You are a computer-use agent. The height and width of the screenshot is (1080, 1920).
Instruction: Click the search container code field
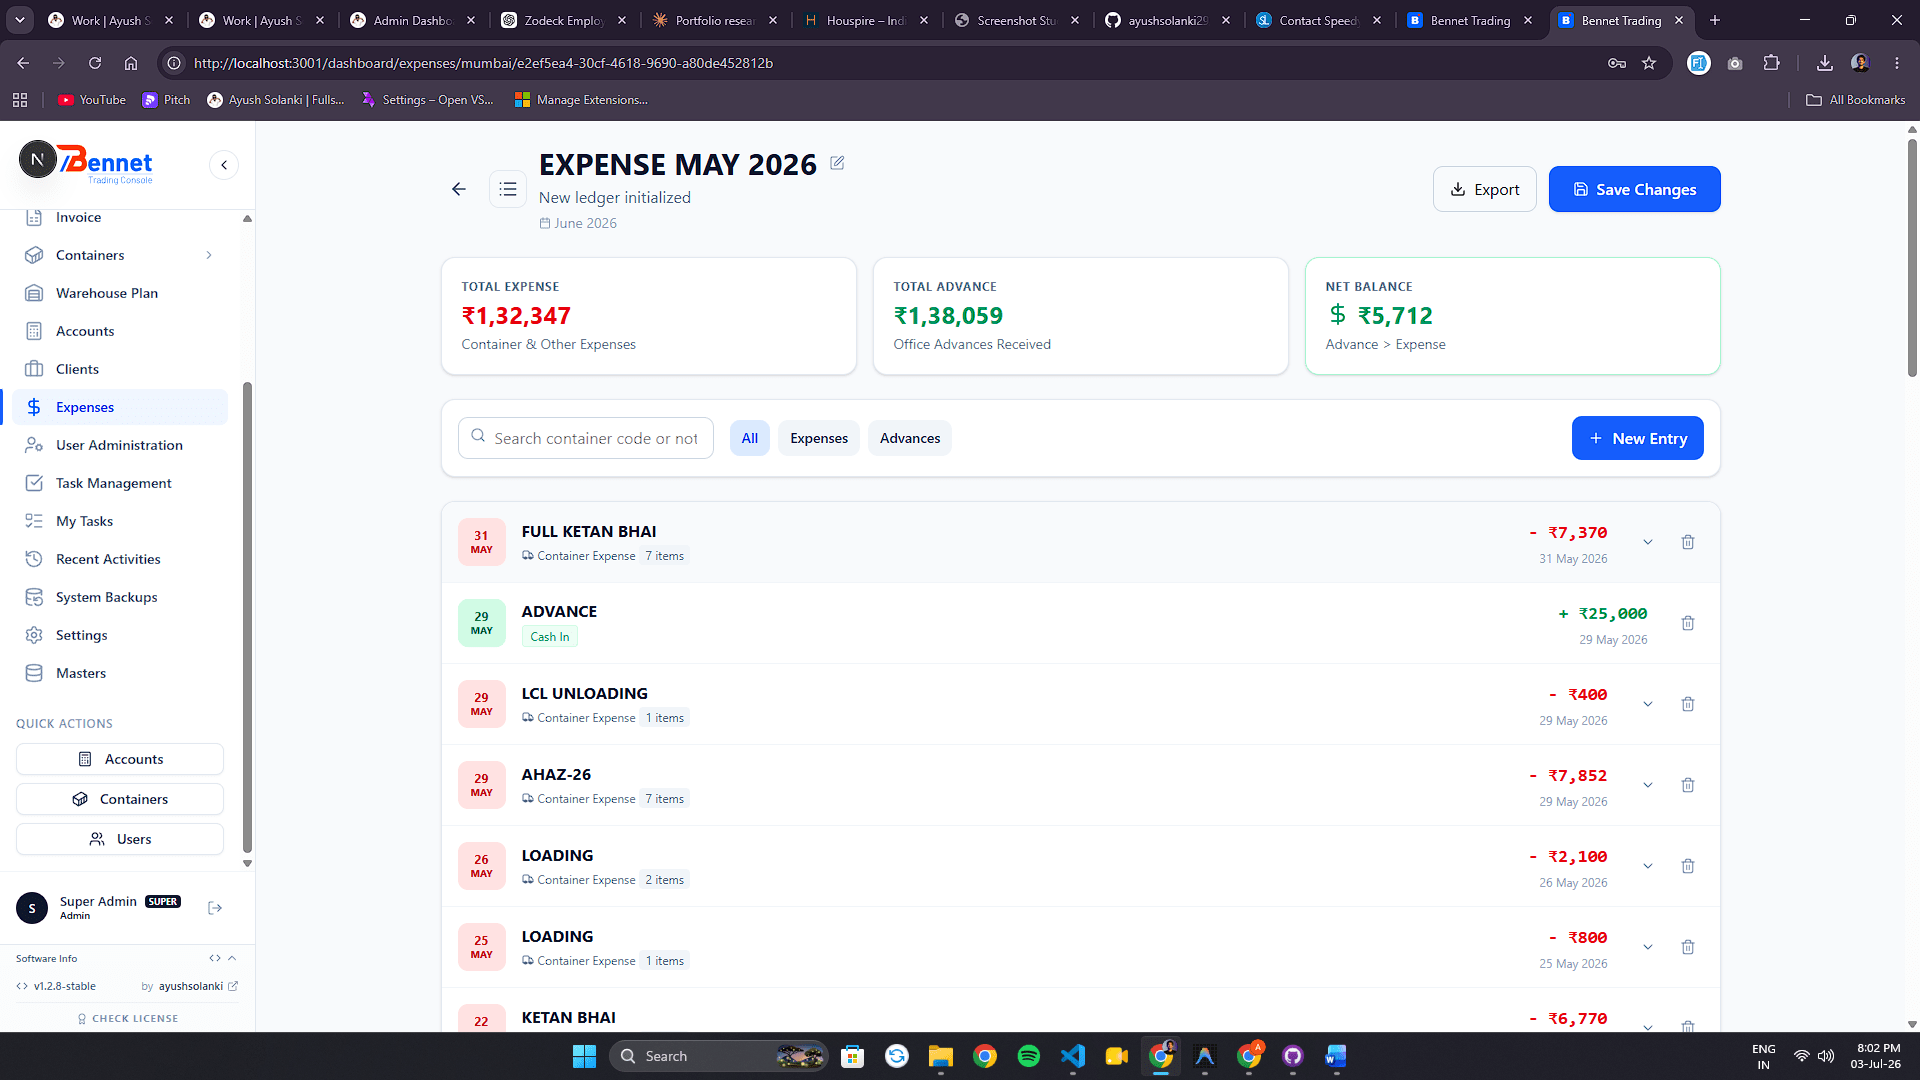tap(586, 438)
